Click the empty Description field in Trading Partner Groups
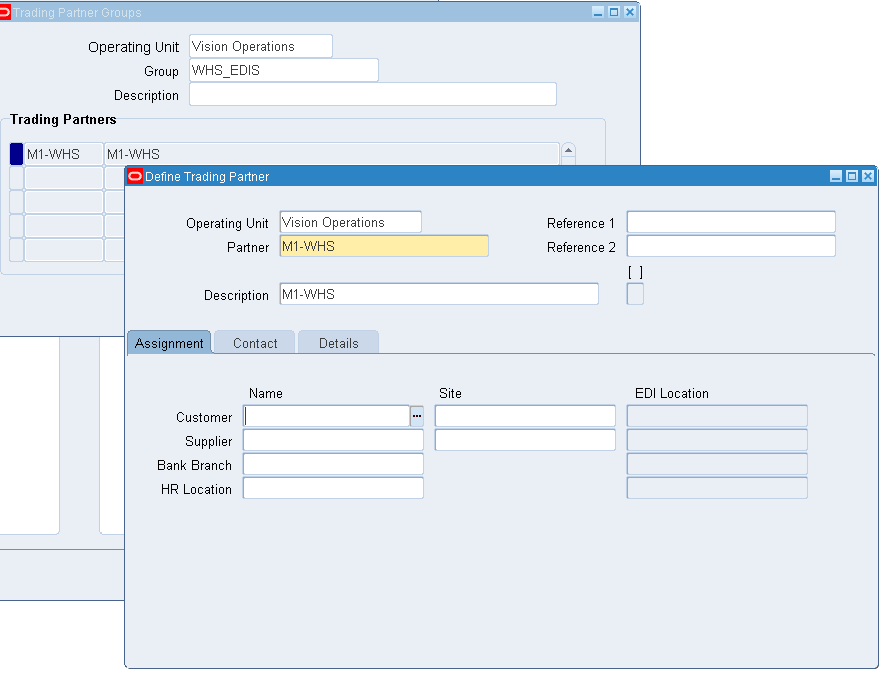Image resolution: width=881 pixels, height=673 pixels. (371, 93)
